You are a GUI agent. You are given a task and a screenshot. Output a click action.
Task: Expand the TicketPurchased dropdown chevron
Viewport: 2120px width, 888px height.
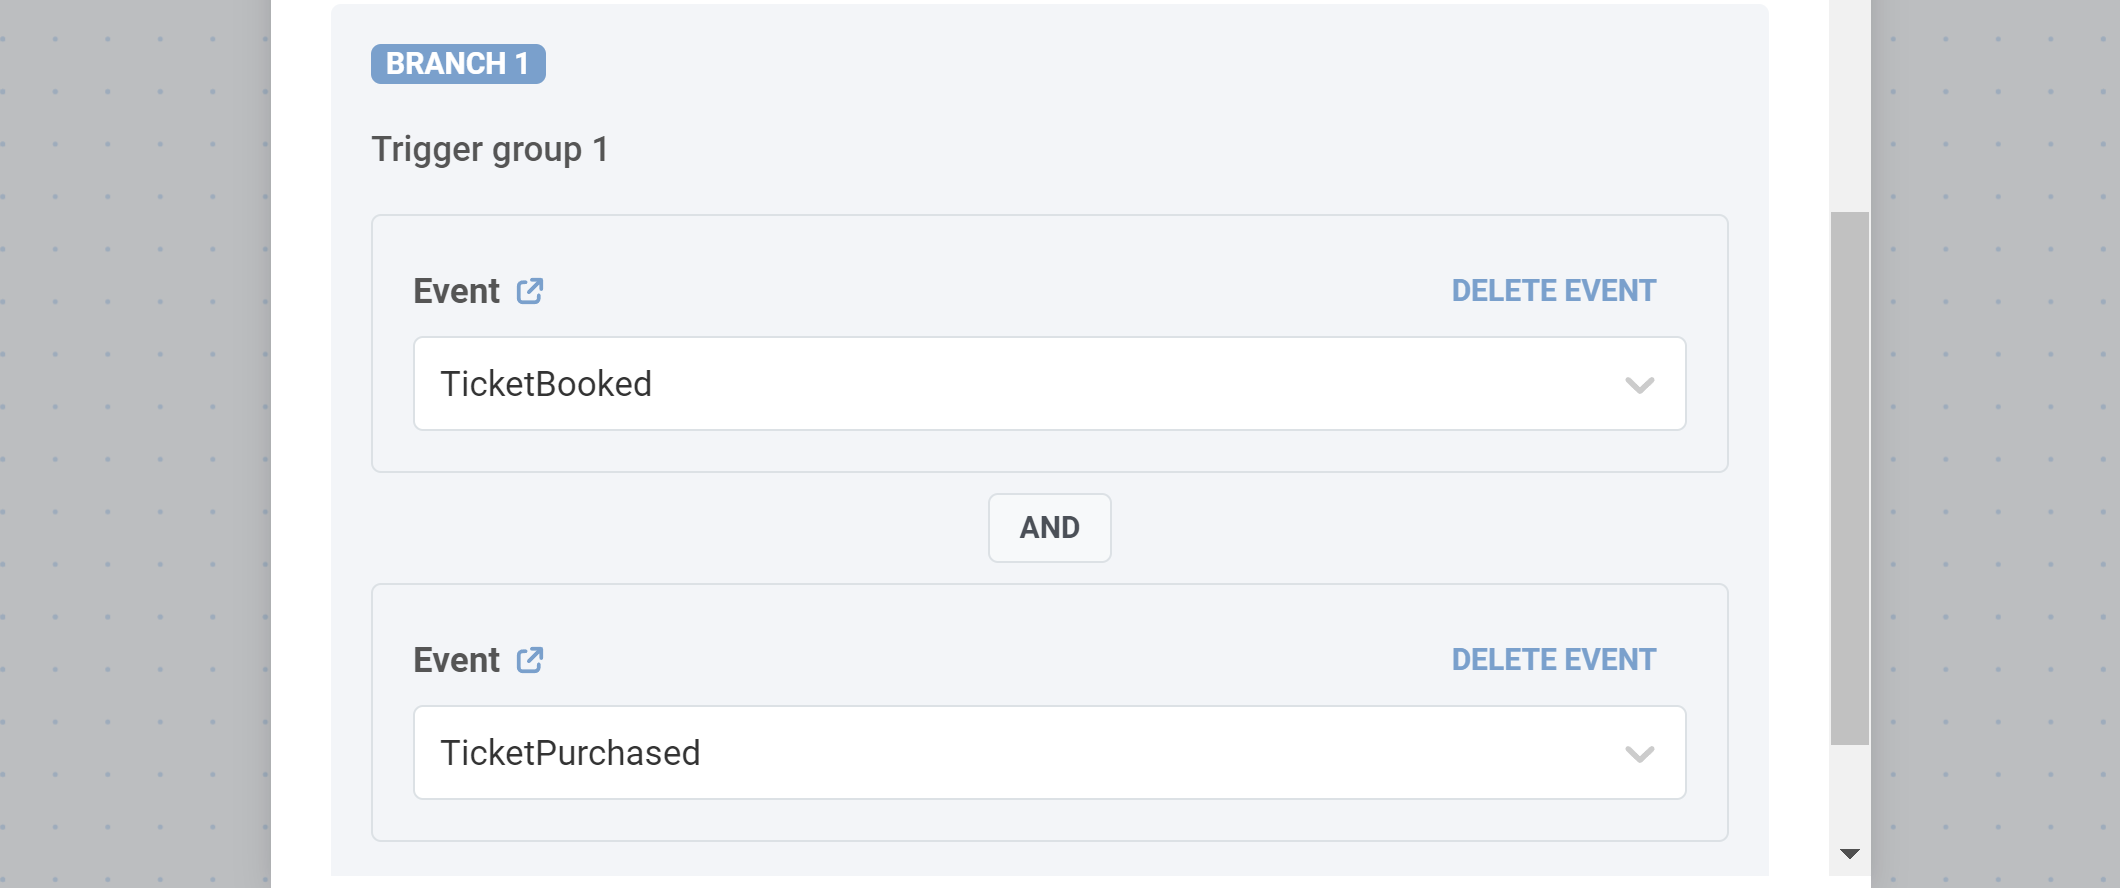coord(1639,754)
